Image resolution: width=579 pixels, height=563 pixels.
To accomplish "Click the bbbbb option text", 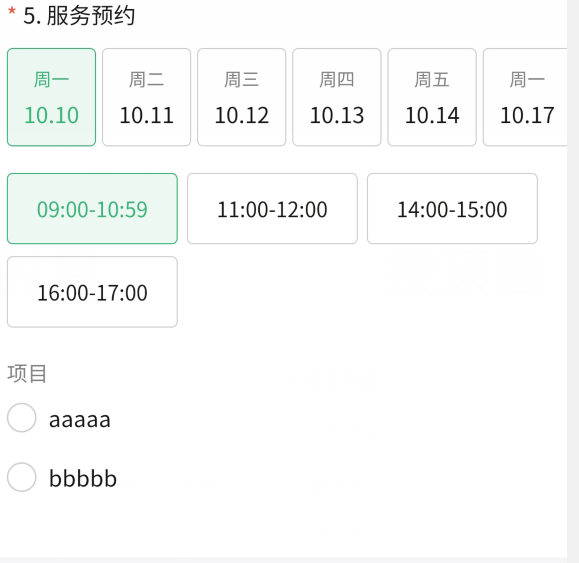I will 83,478.
